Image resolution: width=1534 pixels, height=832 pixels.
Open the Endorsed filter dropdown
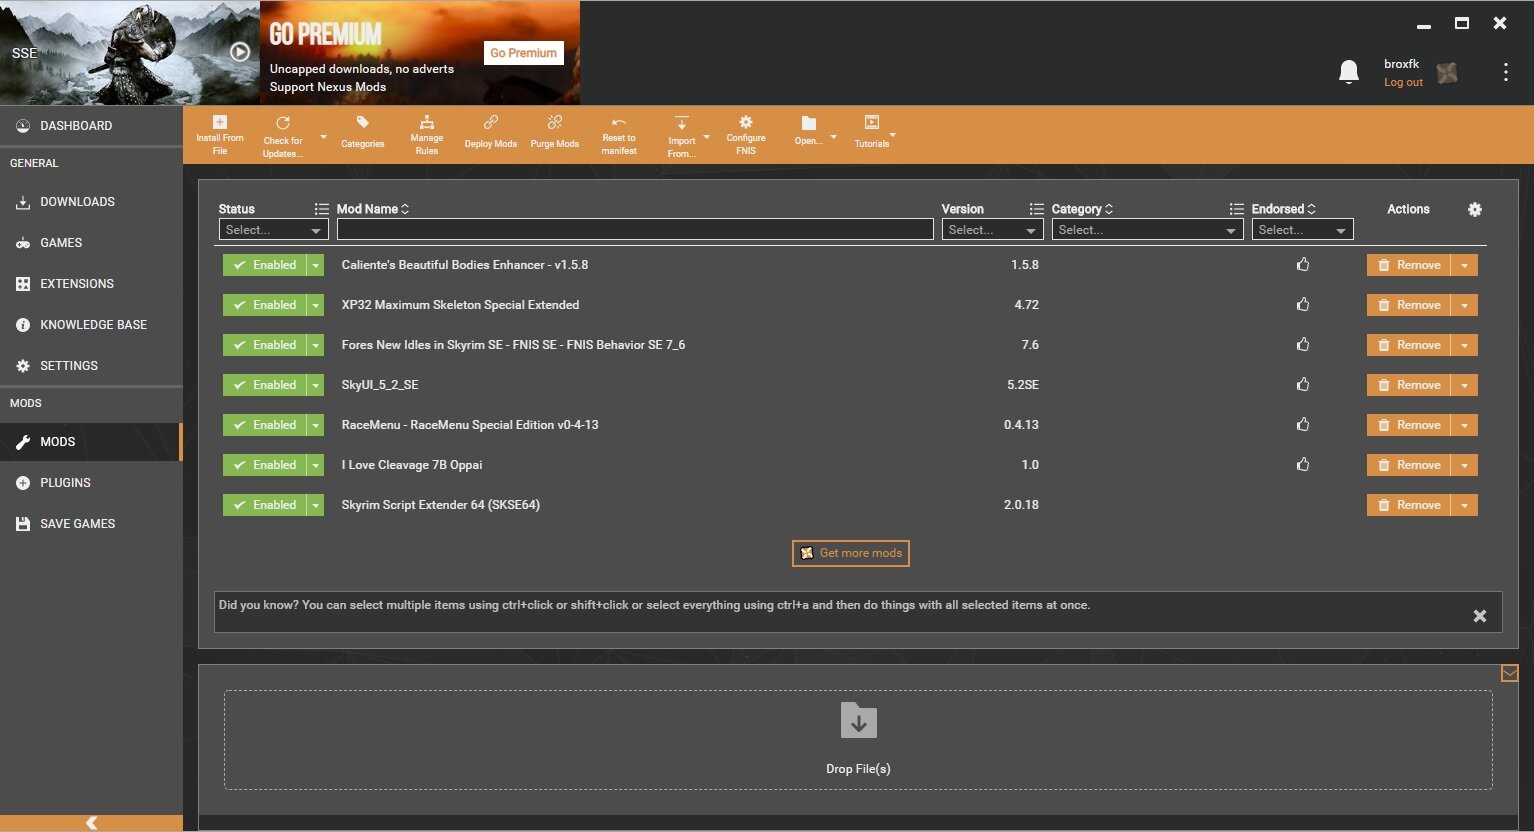[1303, 230]
